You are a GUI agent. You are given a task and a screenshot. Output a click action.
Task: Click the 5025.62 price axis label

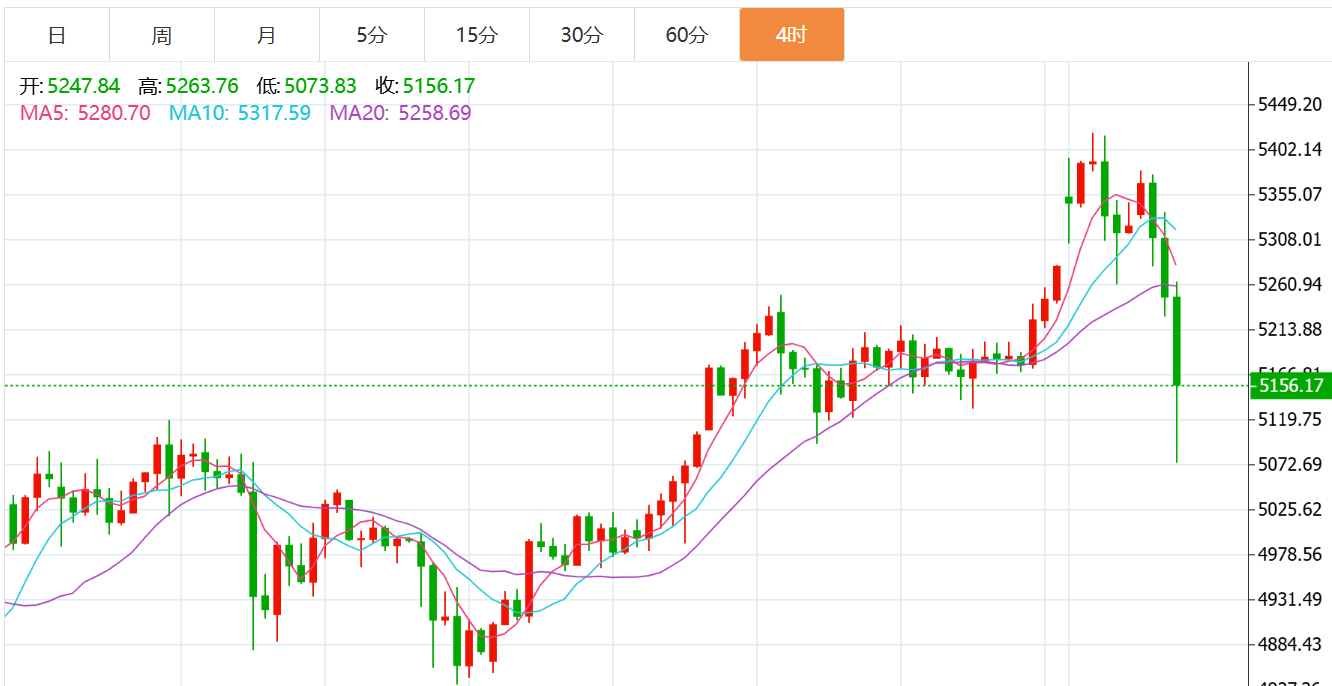tap(1290, 510)
